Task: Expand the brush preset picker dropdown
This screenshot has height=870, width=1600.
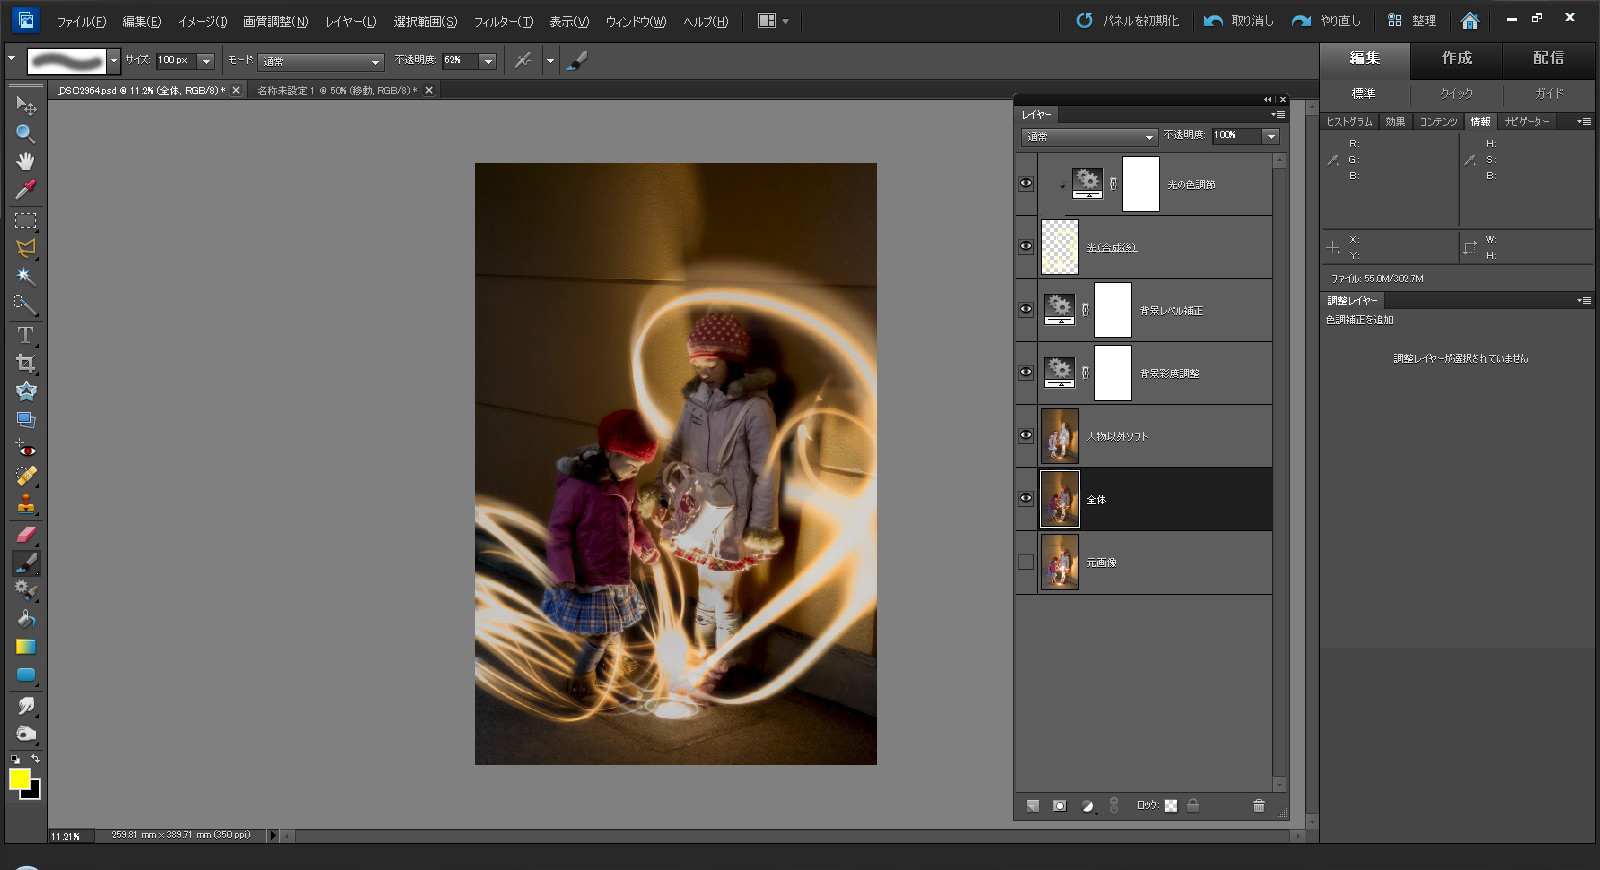Action: tap(114, 61)
